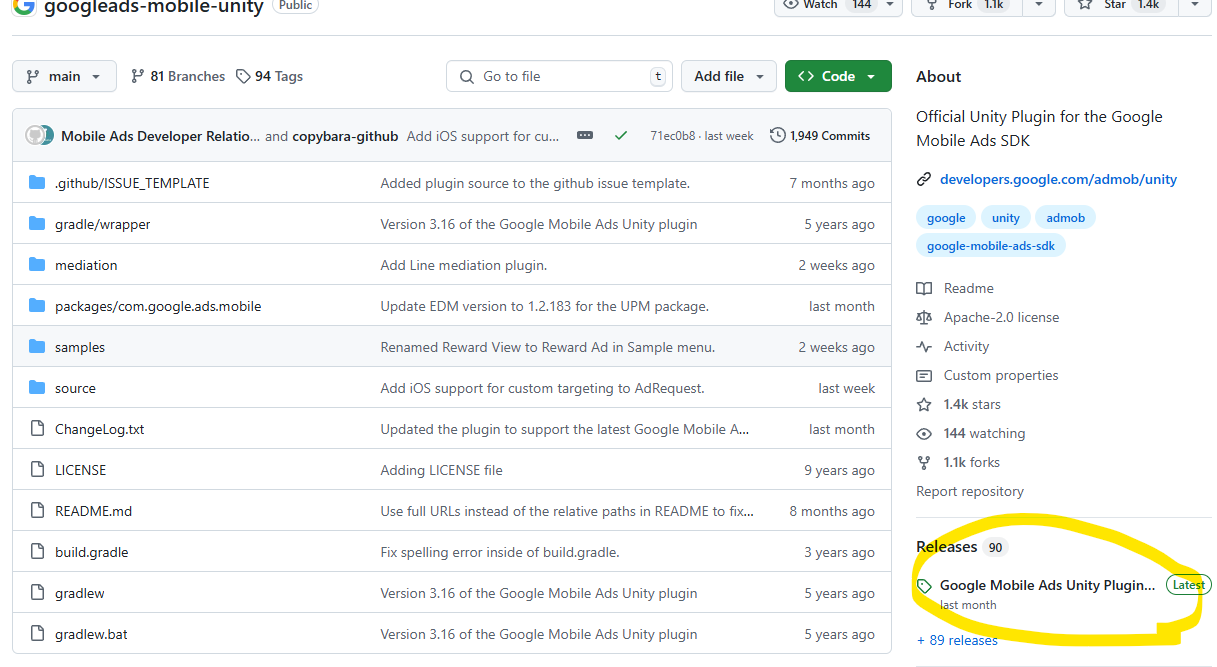The image size is (1217, 667).
Task: Open 'Fix spelling error inside of build.gradle.' commit
Action: pyautogui.click(x=499, y=552)
